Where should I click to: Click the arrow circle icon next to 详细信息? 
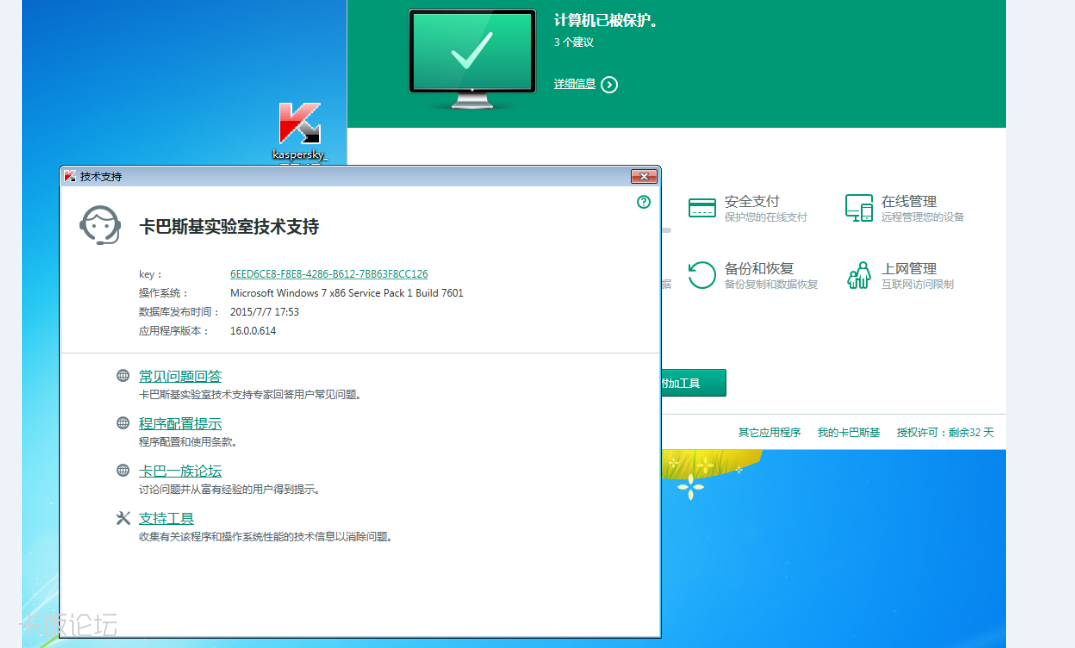[609, 84]
